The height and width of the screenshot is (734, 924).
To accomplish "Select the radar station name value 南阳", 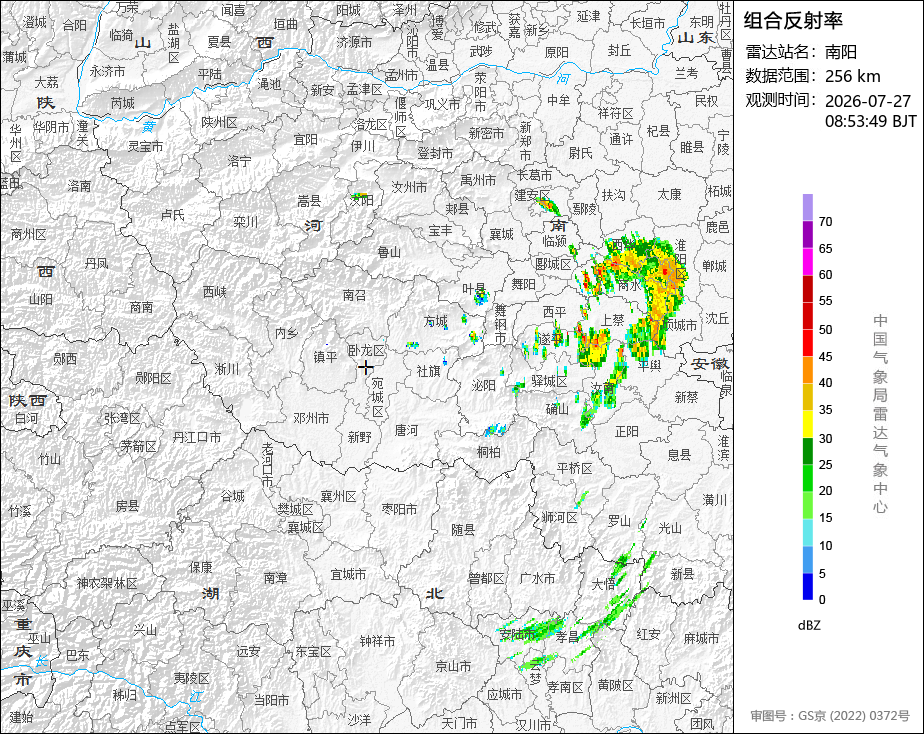I will 841,52.
